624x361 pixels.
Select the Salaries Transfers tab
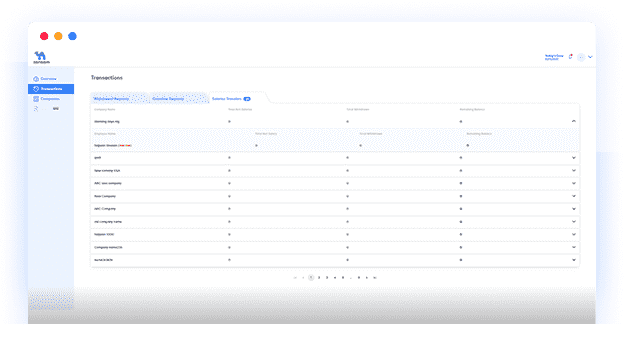click(x=226, y=98)
